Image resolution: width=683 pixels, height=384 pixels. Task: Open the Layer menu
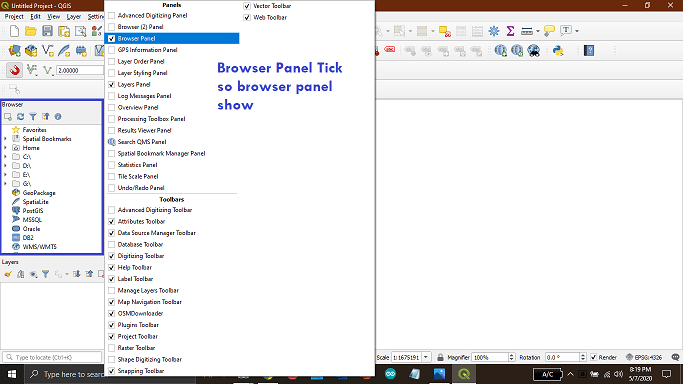pos(74,17)
